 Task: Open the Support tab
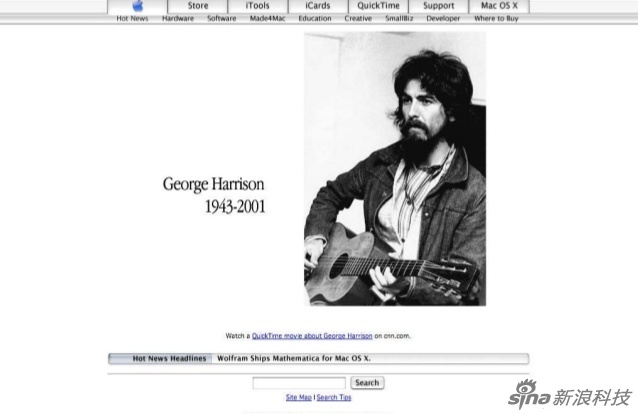439,6
